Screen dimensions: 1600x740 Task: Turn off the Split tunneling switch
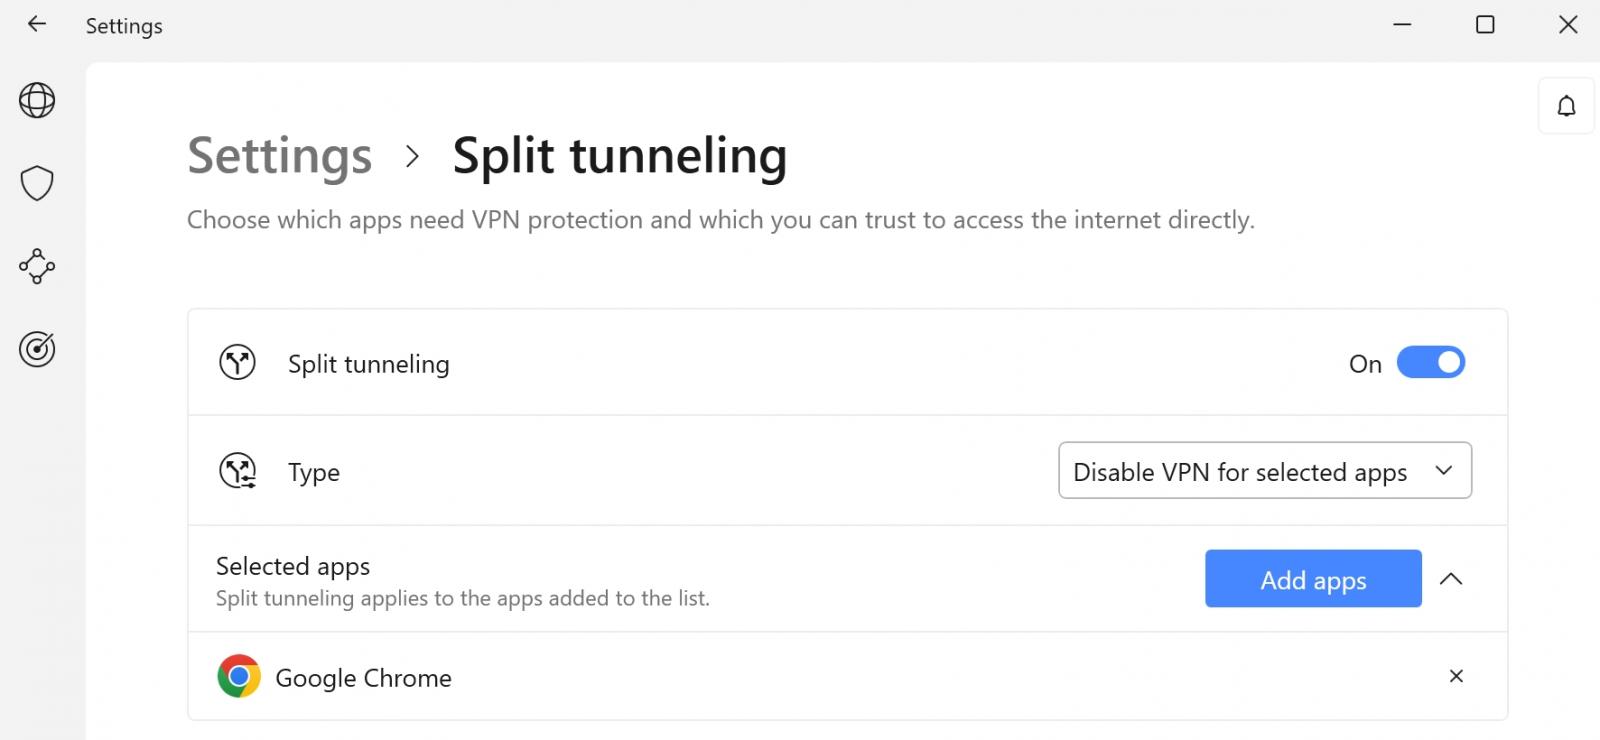coord(1430,362)
